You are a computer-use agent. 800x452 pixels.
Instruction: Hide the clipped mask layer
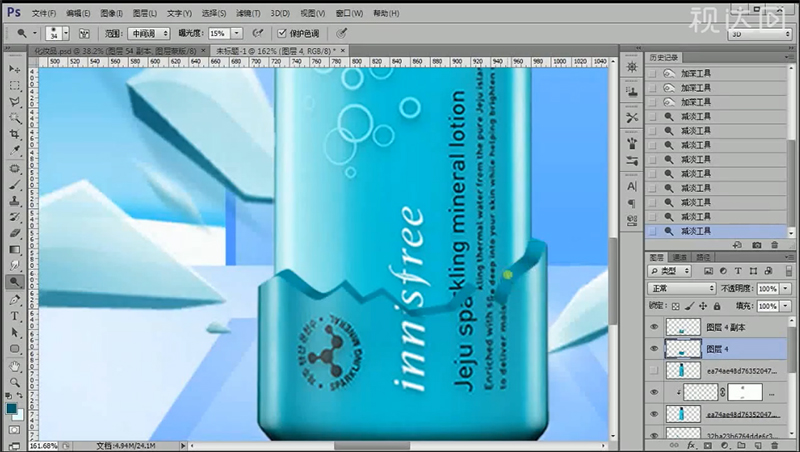(x=654, y=392)
